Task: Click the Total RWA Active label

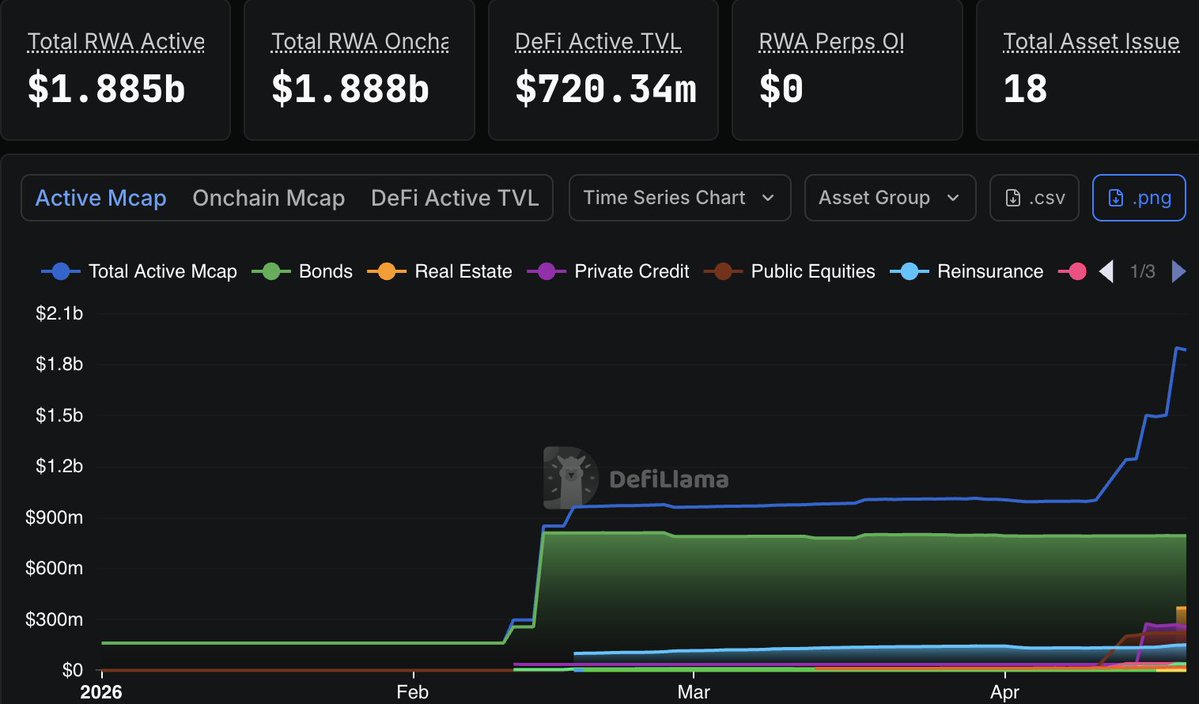Action: [x=116, y=42]
